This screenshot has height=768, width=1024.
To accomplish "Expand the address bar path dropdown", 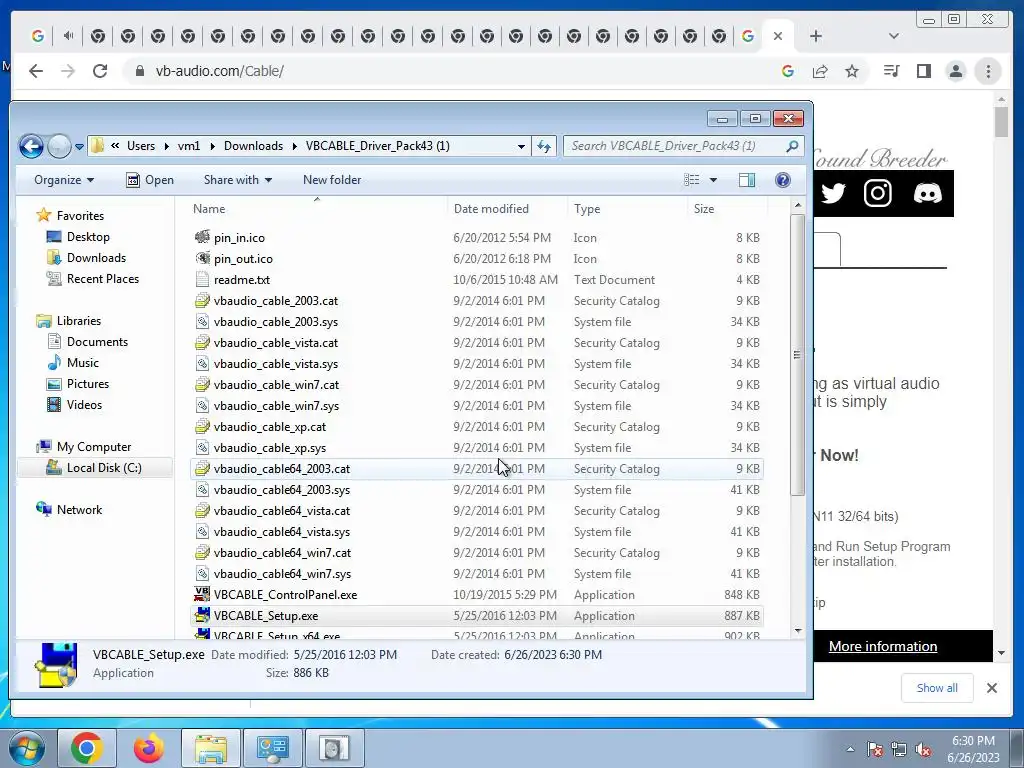I will click(520, 146).
